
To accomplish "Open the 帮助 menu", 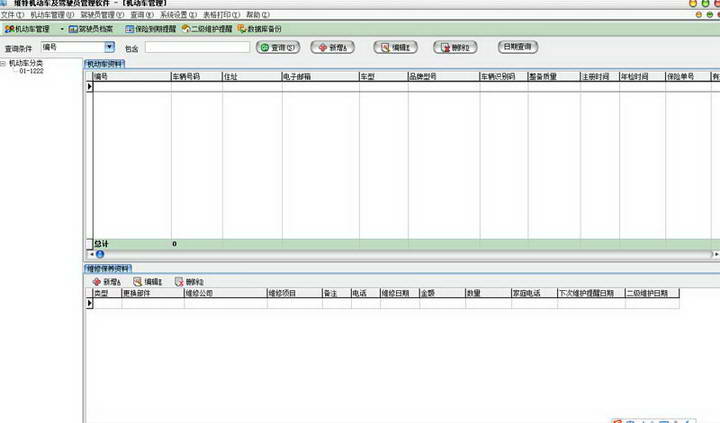I will click(x=258, y=15).
